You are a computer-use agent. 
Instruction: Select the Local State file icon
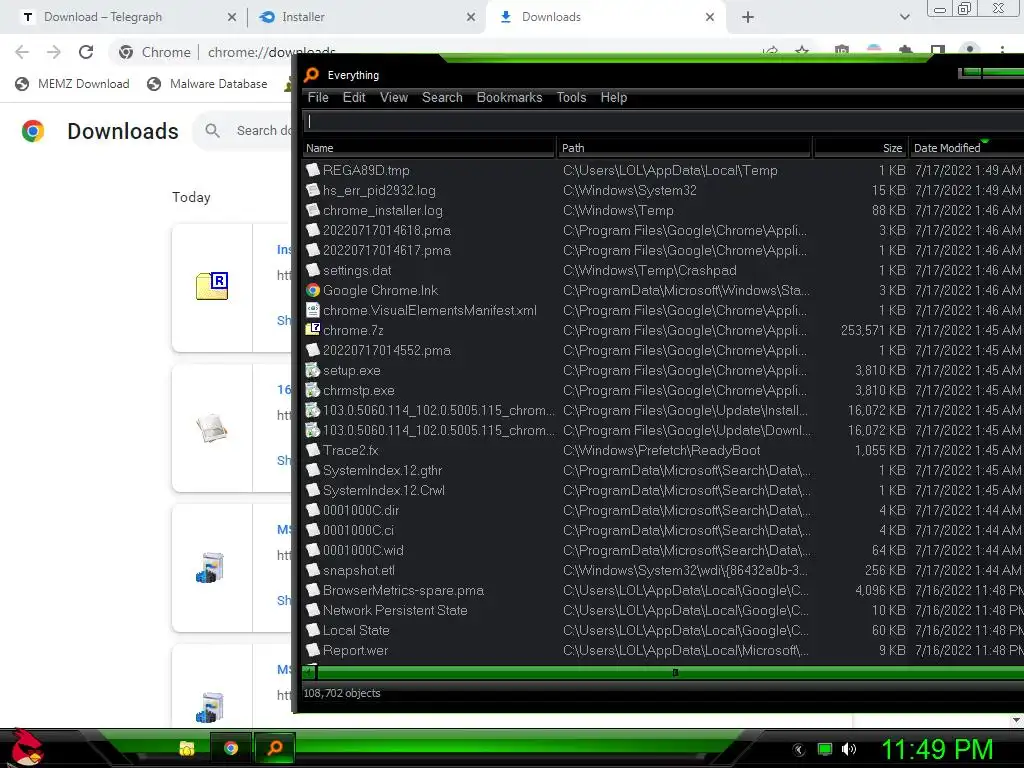(313, 630)
